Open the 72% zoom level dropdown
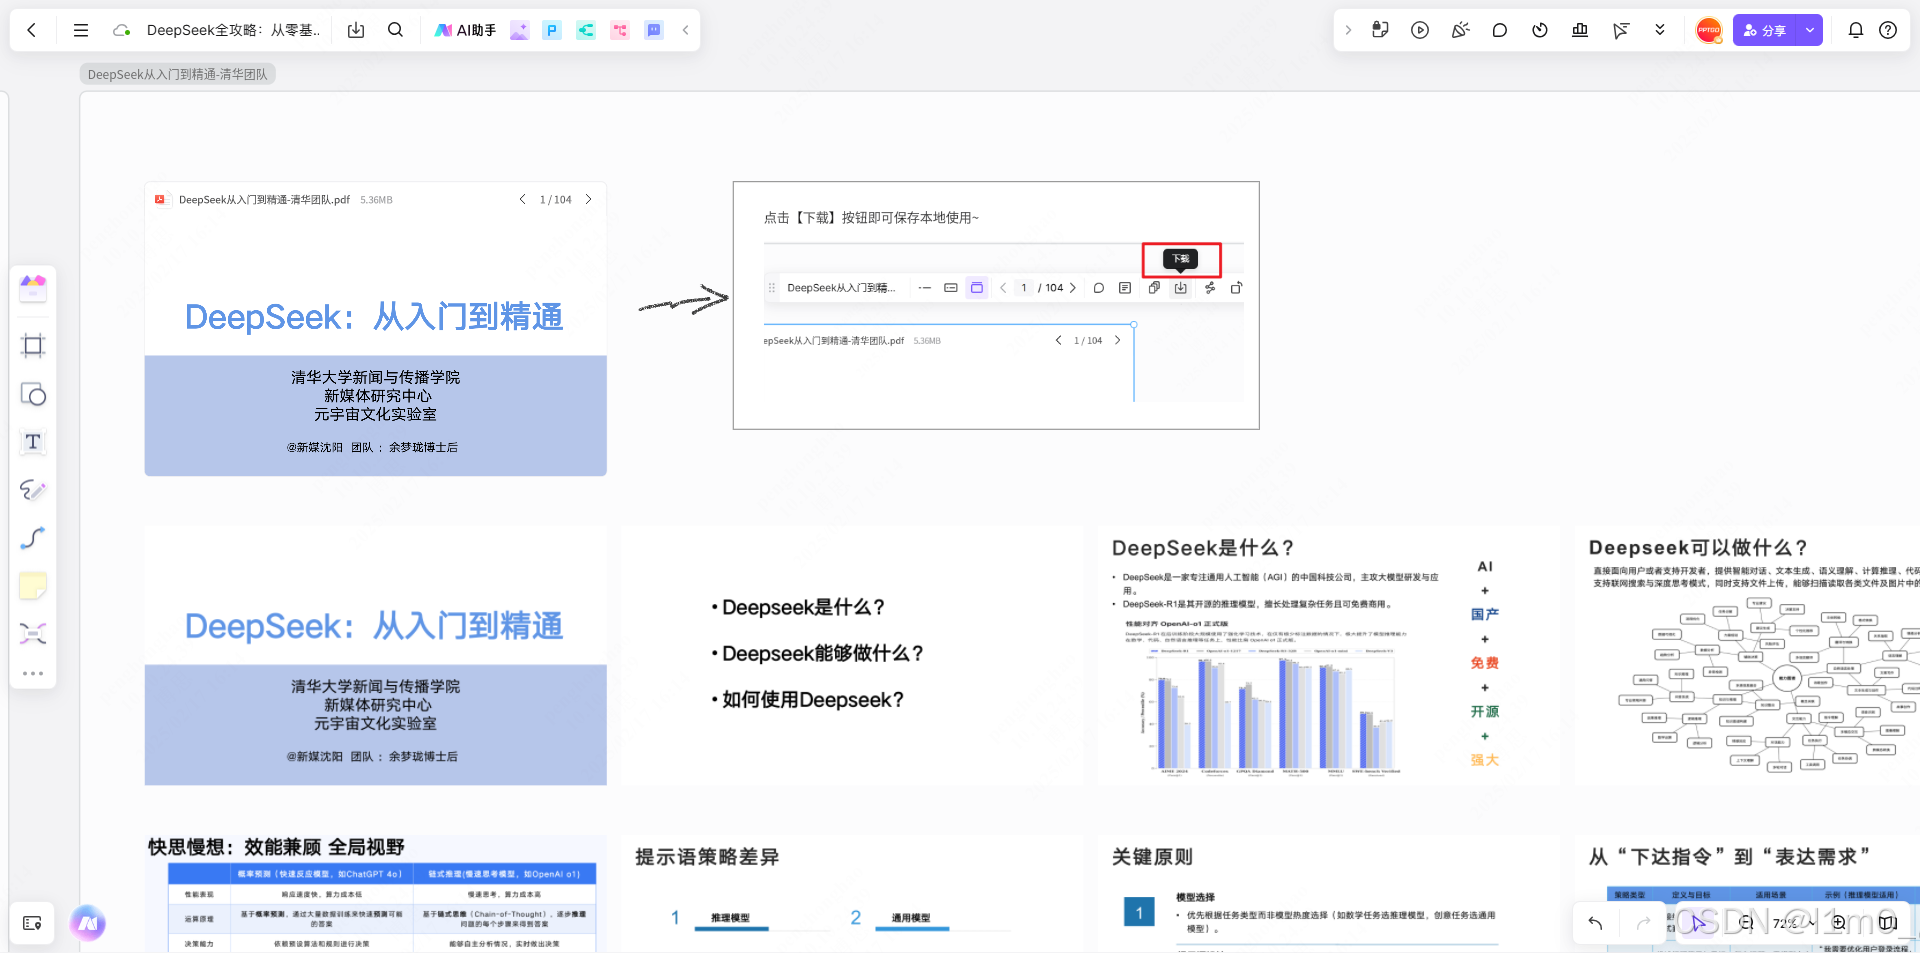The image size is (1920, 953). [1793, 923]
